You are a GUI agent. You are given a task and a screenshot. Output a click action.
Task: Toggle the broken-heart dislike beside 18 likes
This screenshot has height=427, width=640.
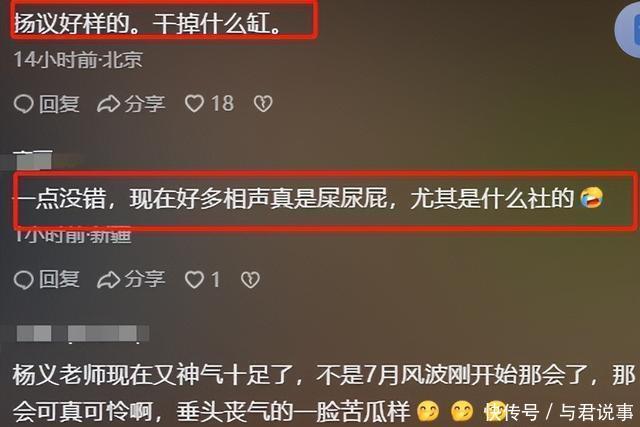coord(263,104)
